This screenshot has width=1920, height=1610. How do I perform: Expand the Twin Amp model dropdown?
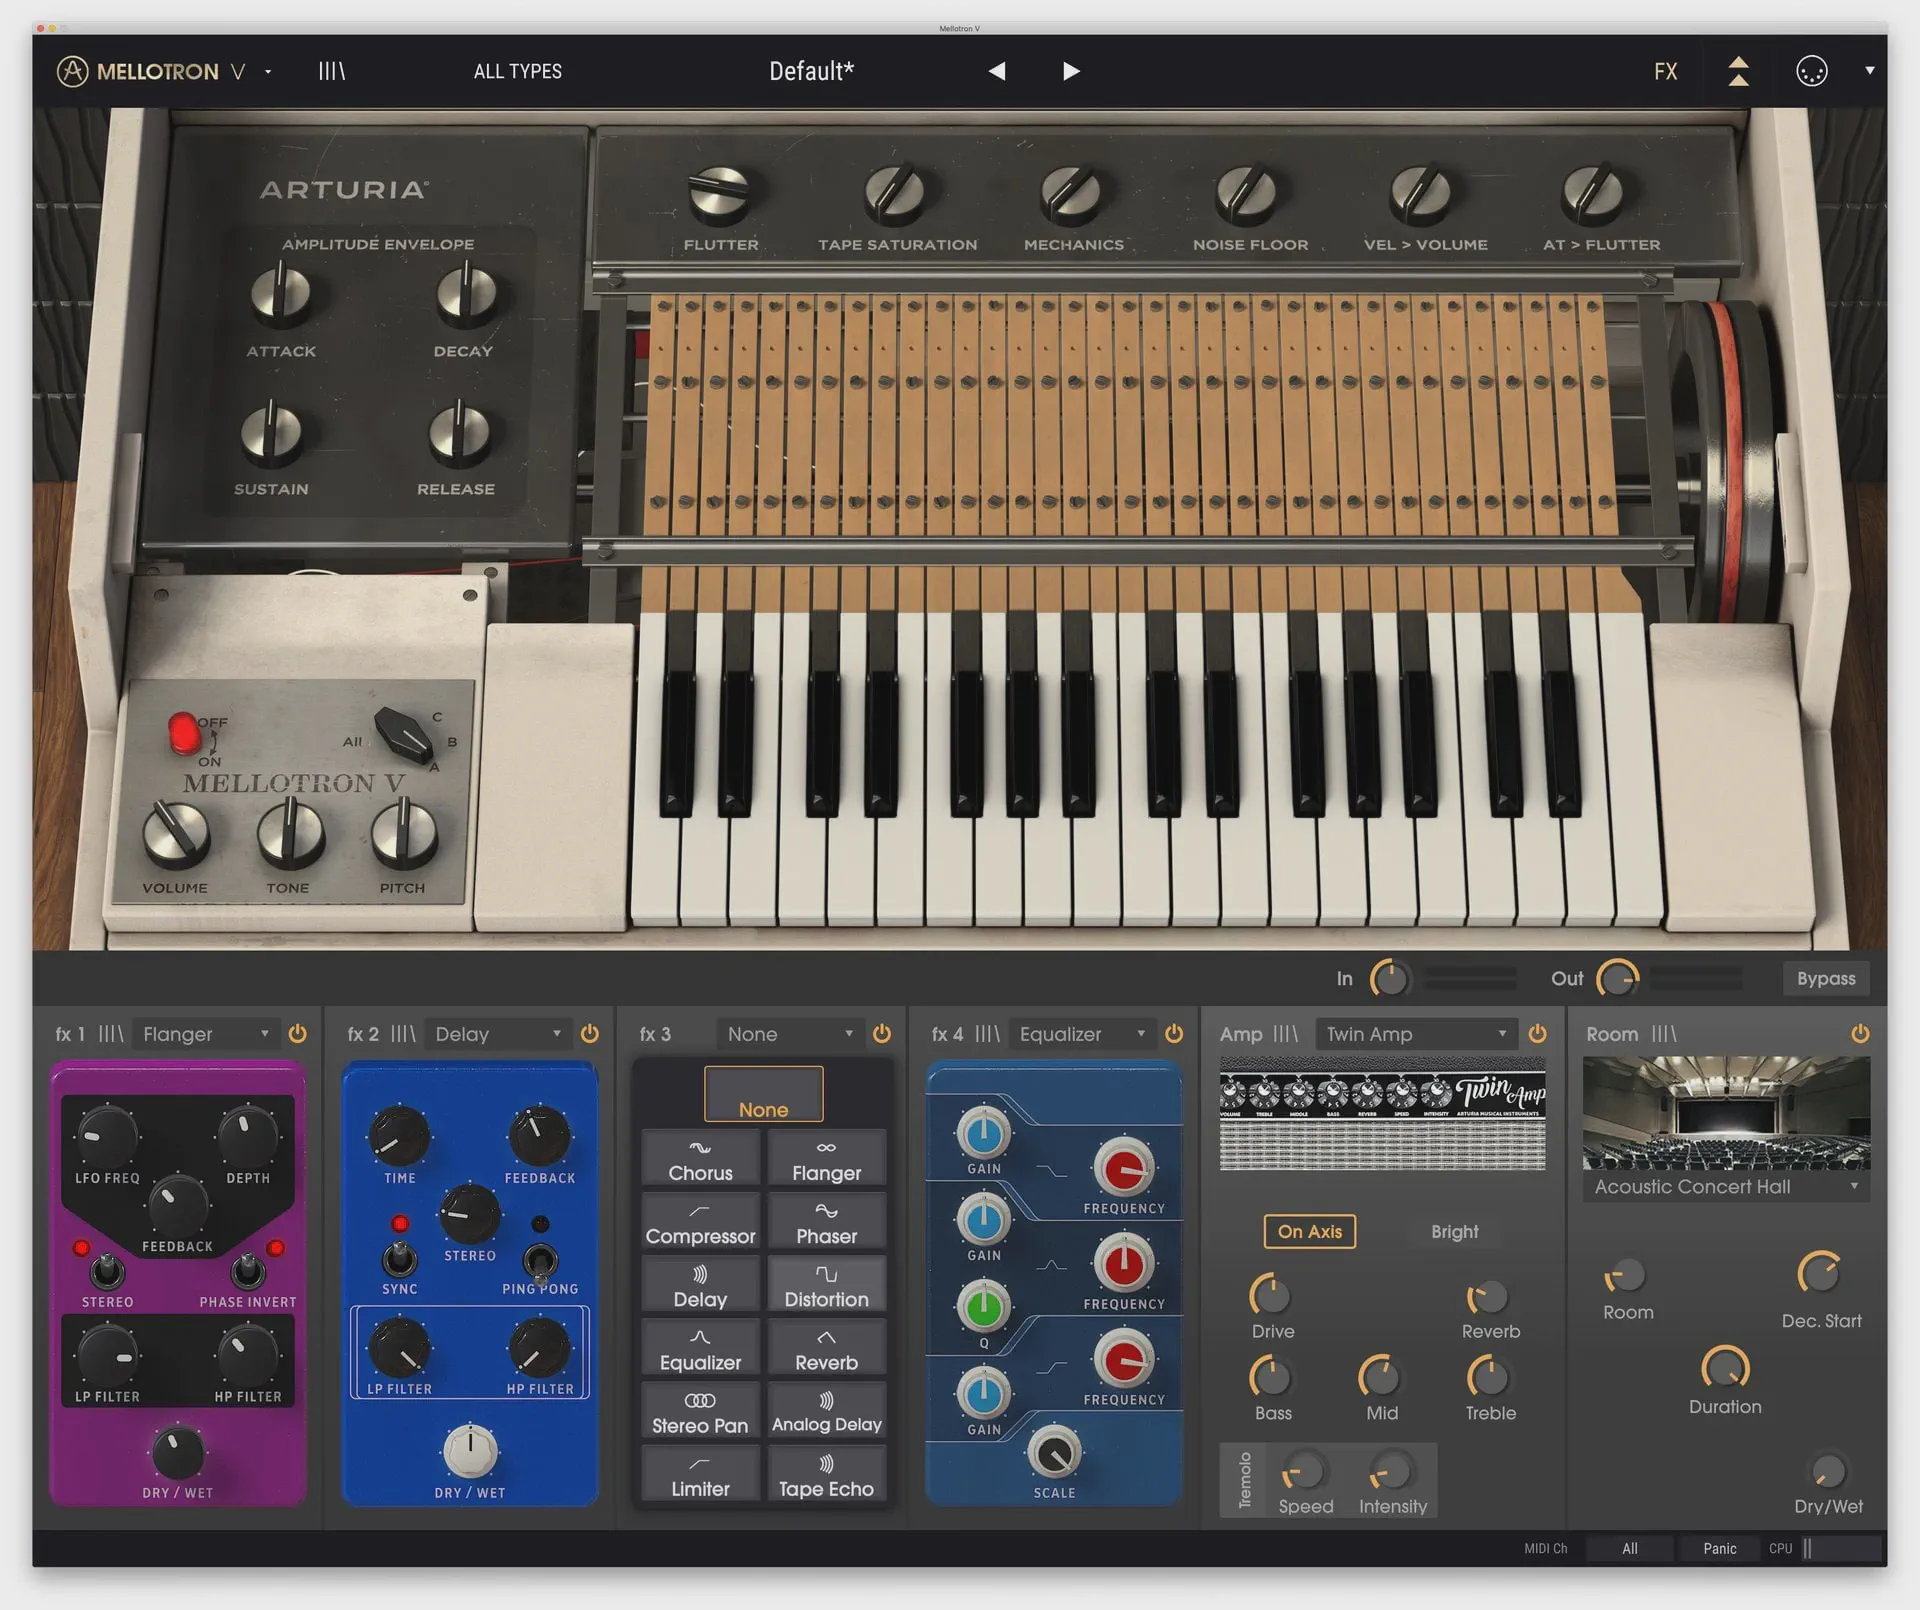click(x=1415, y=1034)
